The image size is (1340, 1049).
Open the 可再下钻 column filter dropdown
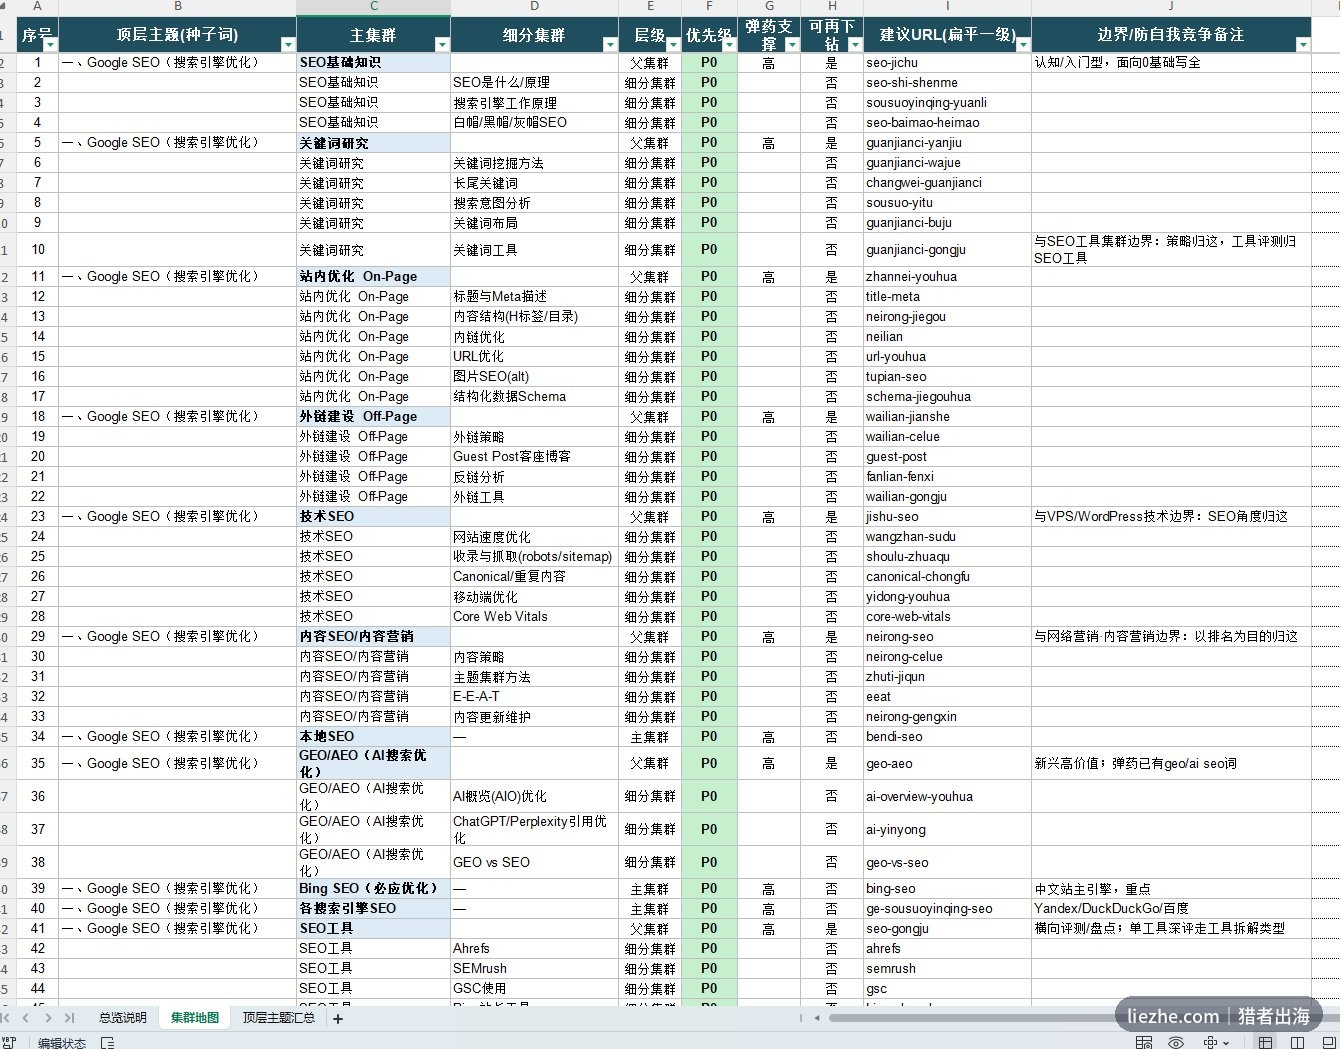[x=854, y=44]
